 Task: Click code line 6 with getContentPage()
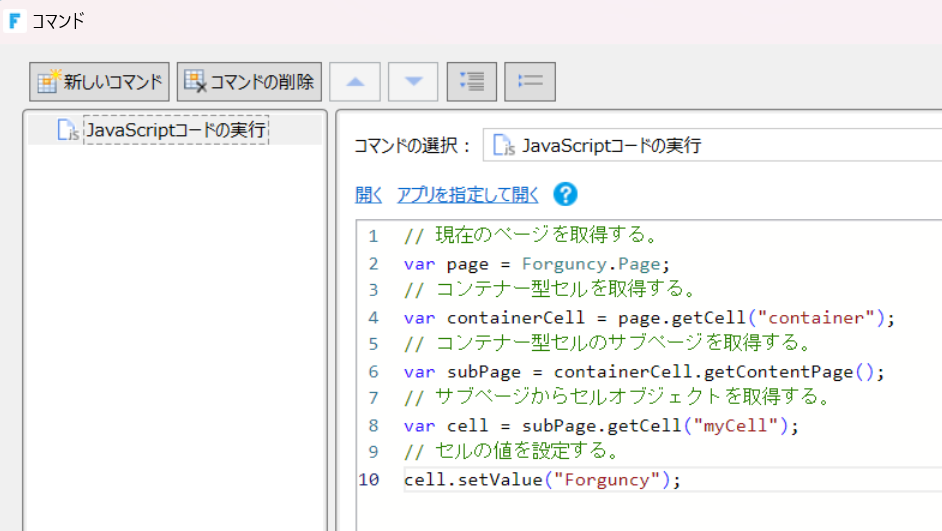(644, 371)
